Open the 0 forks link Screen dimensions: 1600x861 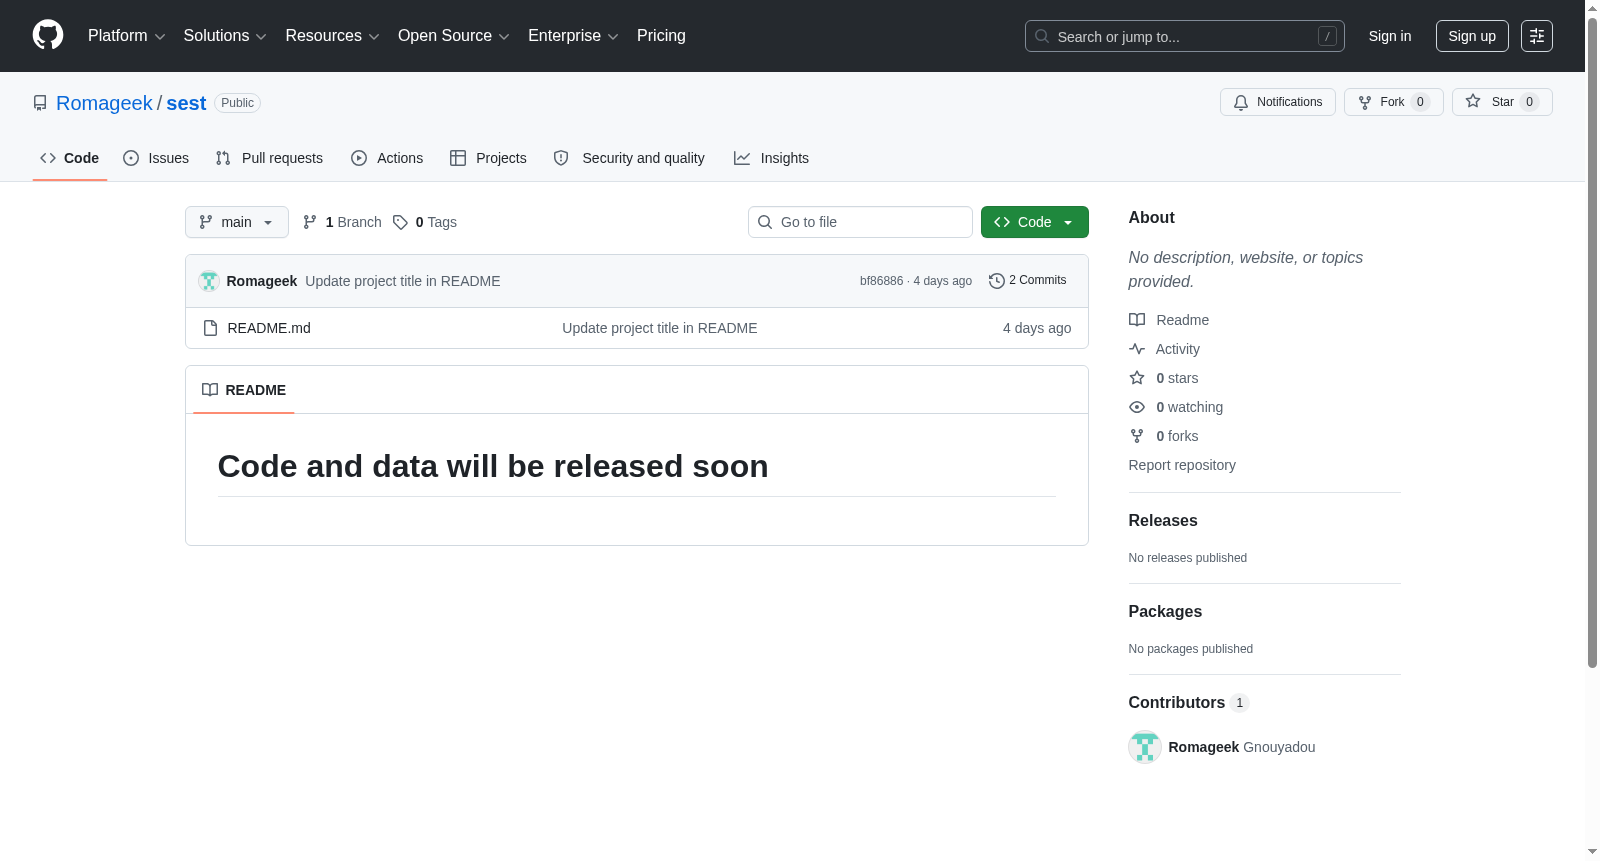1164,436
